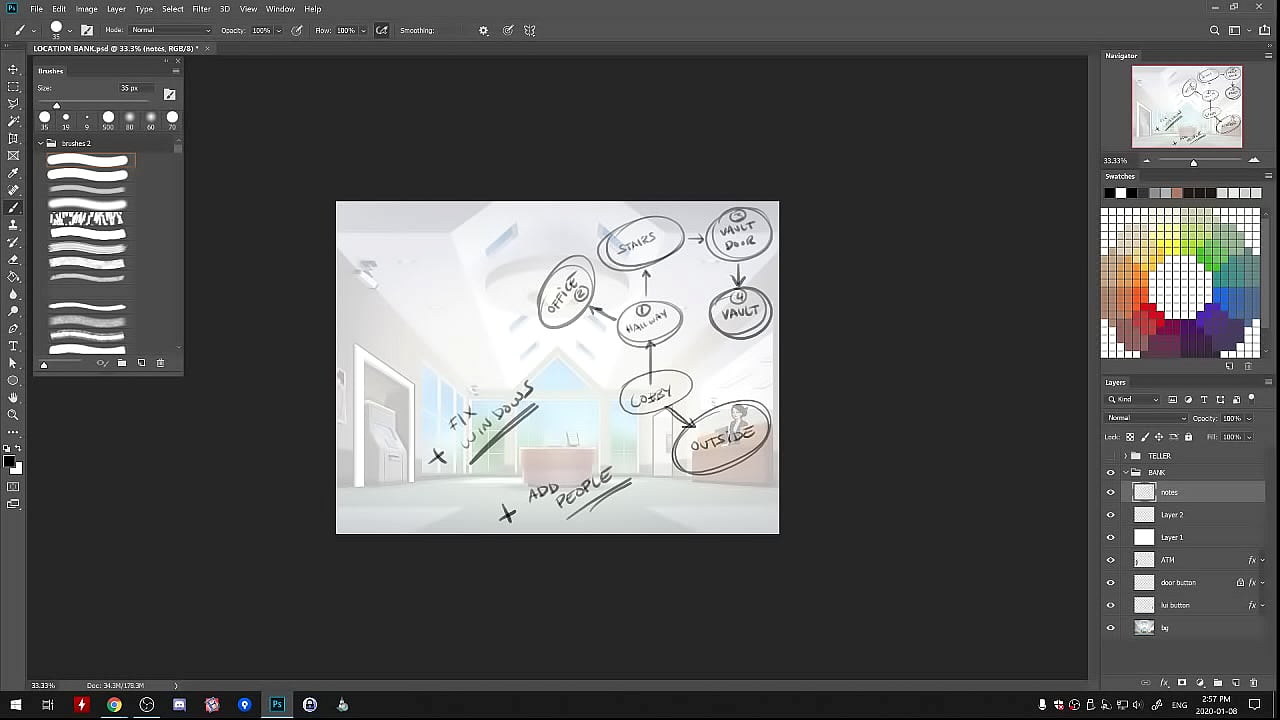Viewport: 1280px width, 720px height.
Task: Select the door button layer
Action: click(1178, 583)
